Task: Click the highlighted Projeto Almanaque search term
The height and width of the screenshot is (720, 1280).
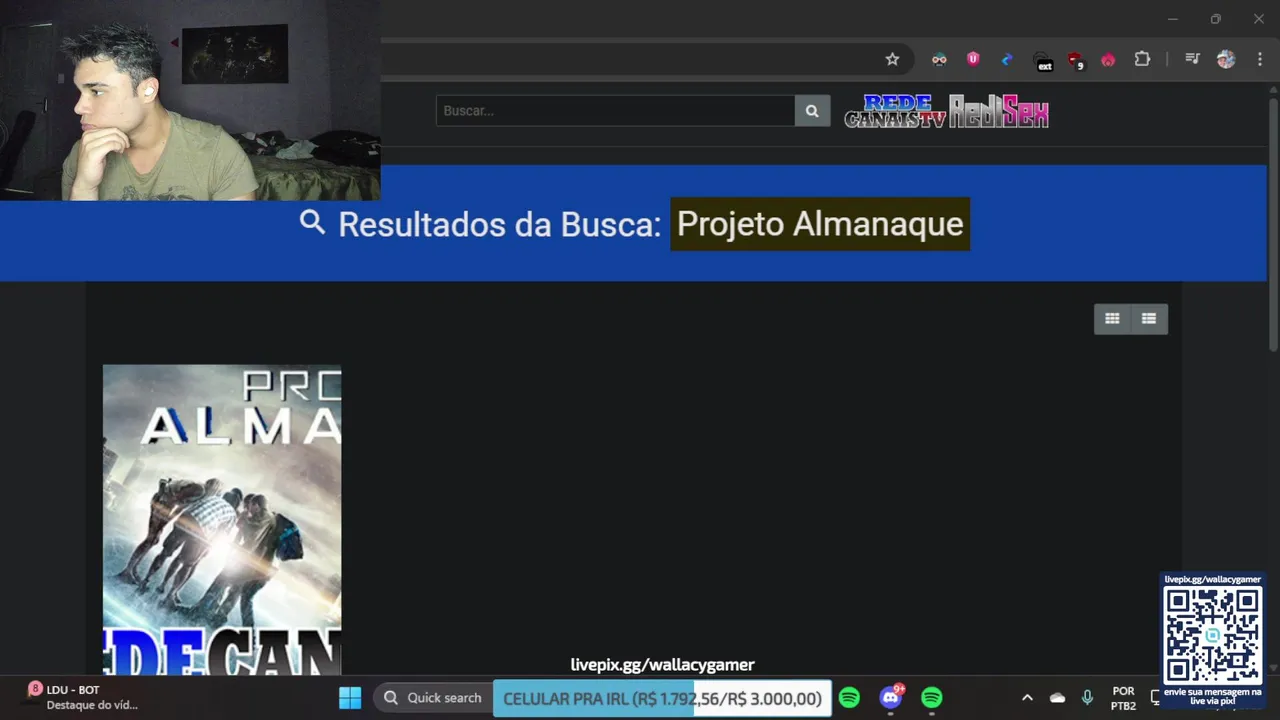Action: (x=820, y=224)
